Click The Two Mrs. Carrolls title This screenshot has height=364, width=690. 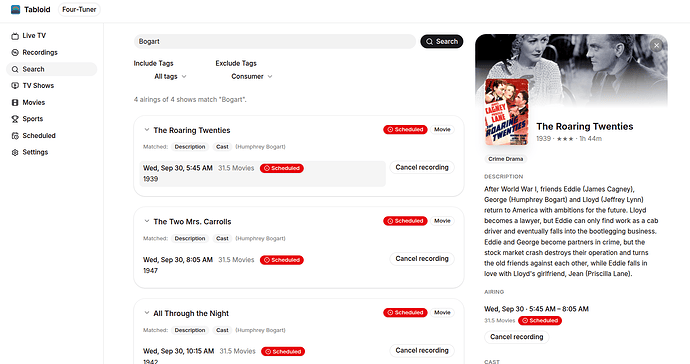192,221
